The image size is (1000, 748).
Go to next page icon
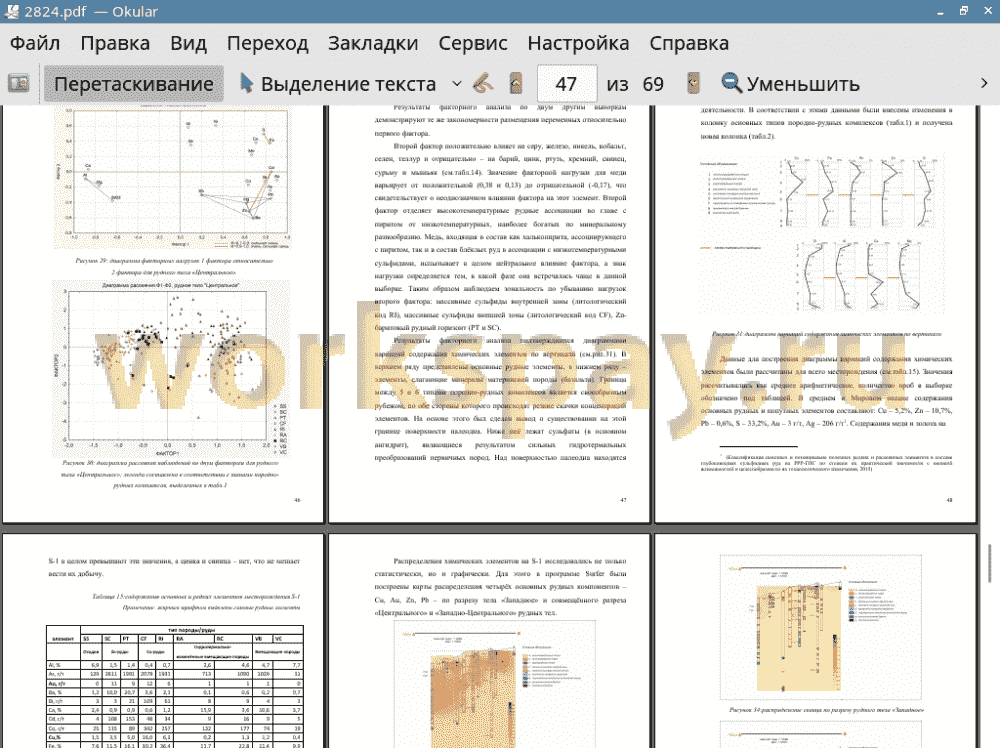(693, 84)
